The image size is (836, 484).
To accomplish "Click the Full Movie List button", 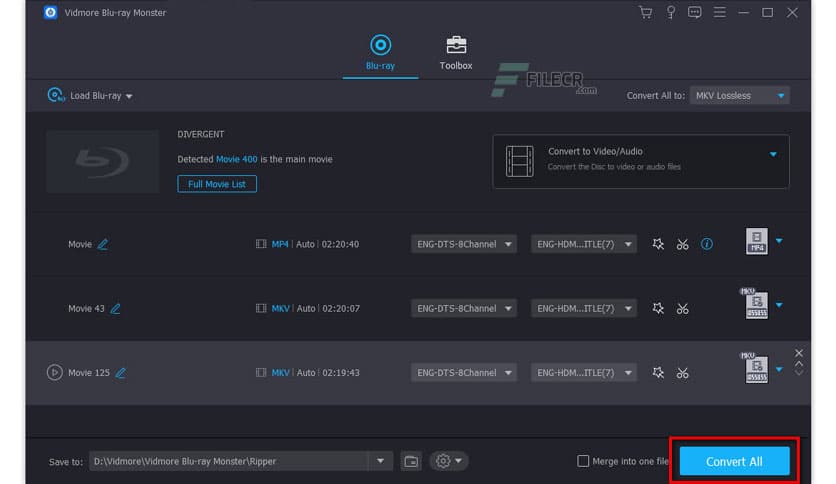I will click(x=216, y=184).
